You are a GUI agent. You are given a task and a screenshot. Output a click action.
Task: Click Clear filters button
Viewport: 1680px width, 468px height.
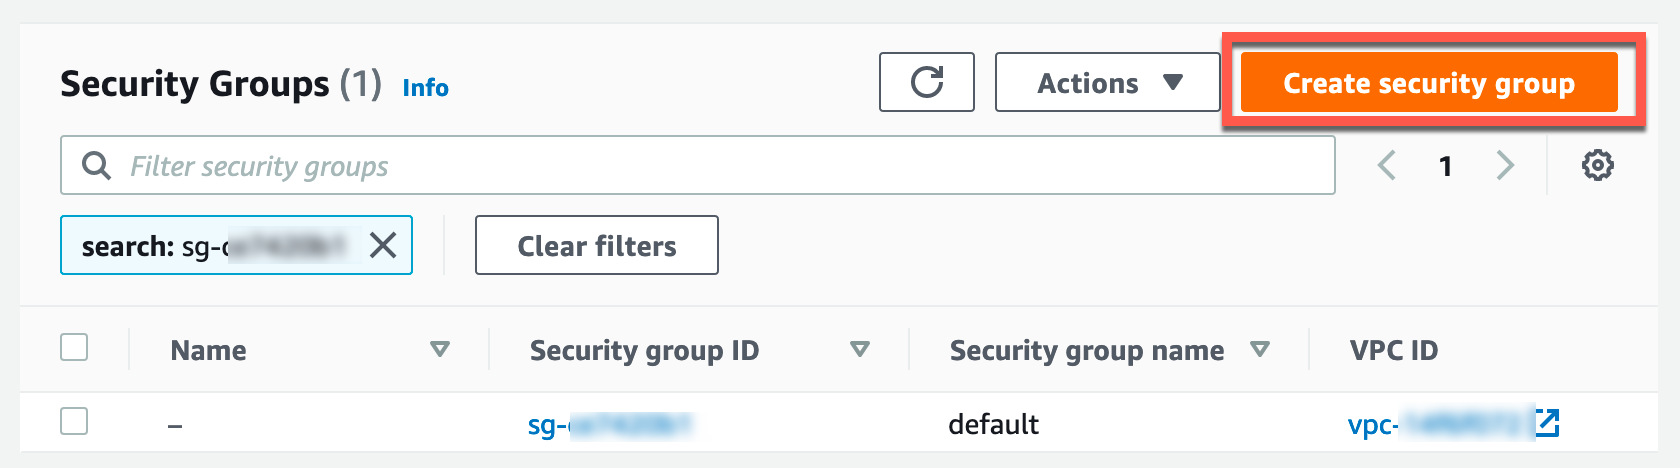tap(596, 245)
